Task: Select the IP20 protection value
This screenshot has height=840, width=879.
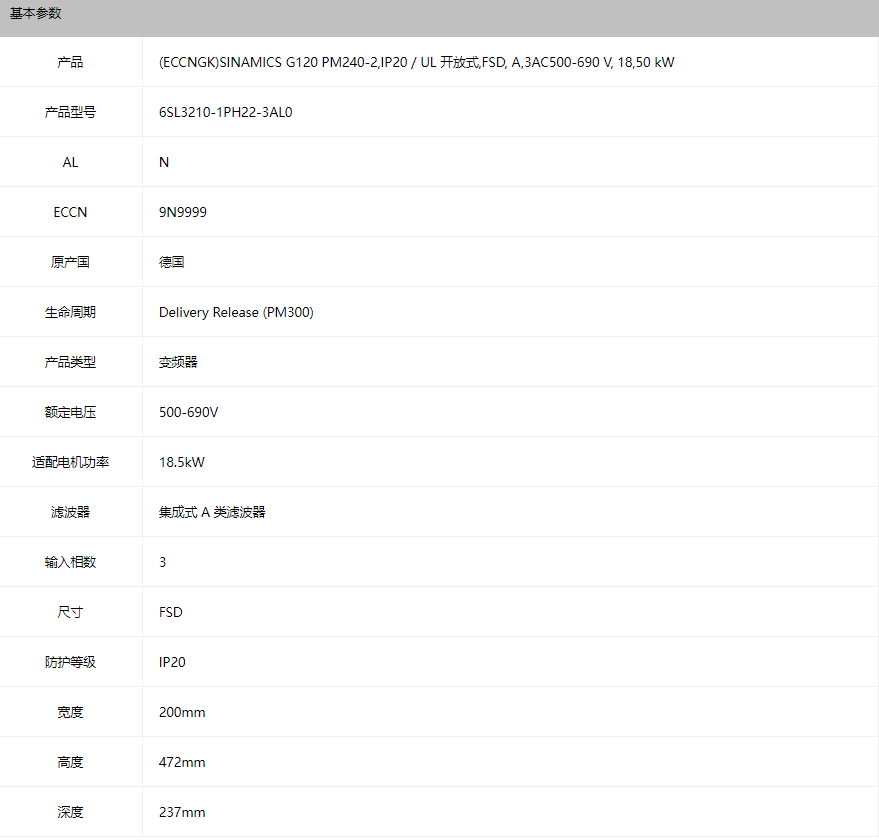Action: (x=172, y=662)
